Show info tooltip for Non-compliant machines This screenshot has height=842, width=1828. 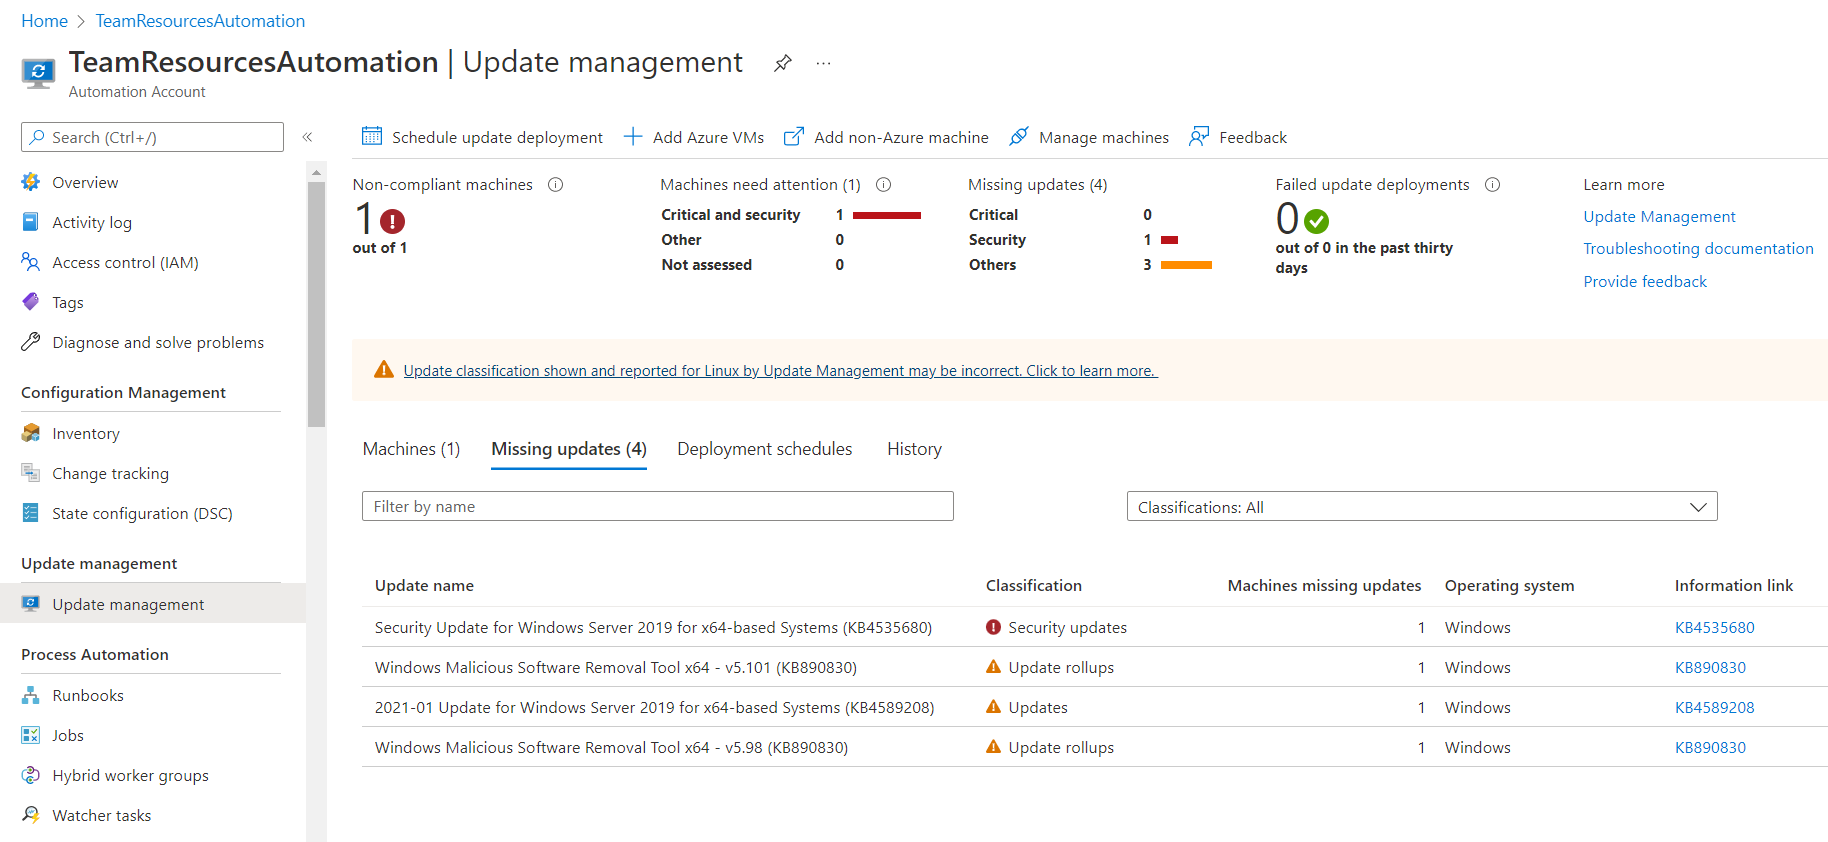pyautogui.click(x=556, y=185)
